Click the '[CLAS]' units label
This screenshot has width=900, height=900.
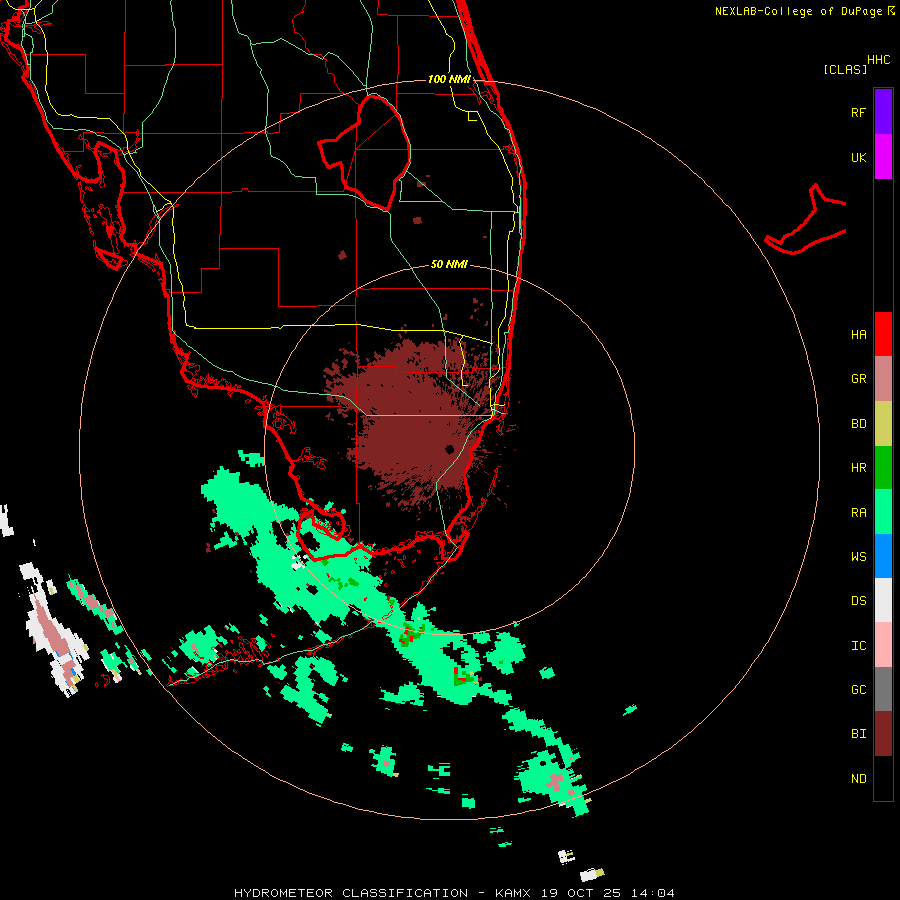[845, 69]
